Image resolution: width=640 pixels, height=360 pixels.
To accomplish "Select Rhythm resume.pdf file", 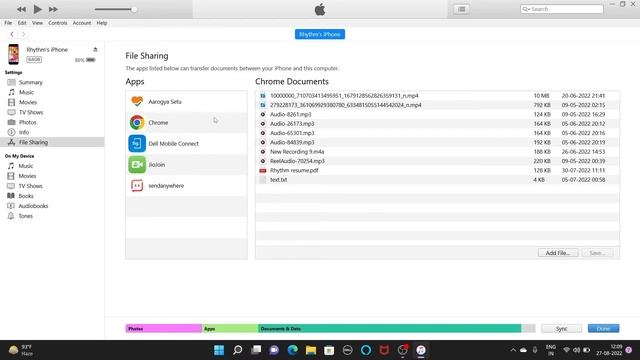I will tap(438, 171).
